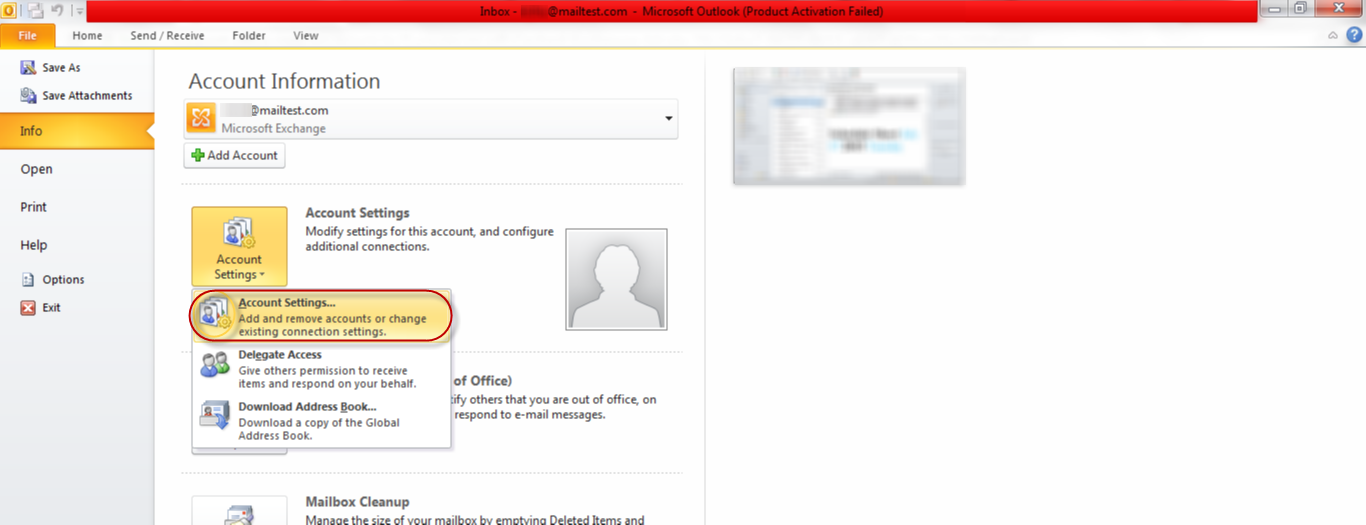The width and height of the screenshot is (1366, 525).
Task: Click the Microsoft Exchange account icon
Action: point(201,118)
